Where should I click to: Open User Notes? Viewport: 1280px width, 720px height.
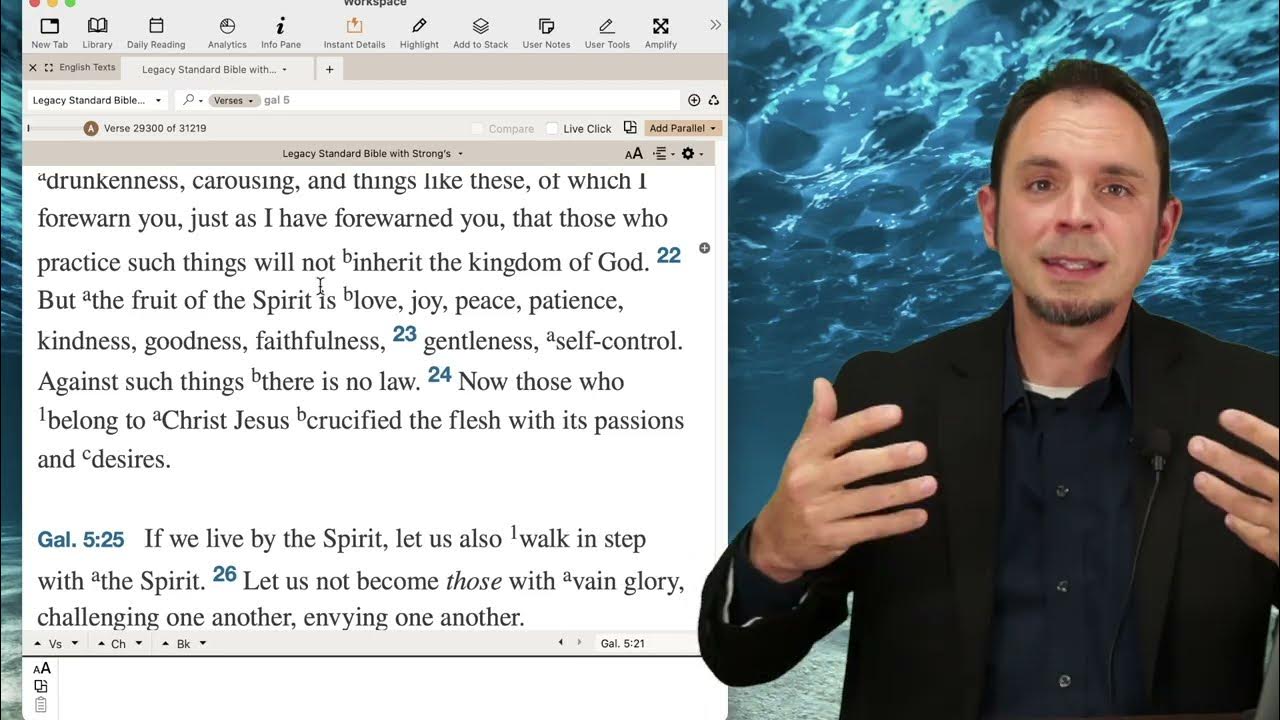point(546,32)
